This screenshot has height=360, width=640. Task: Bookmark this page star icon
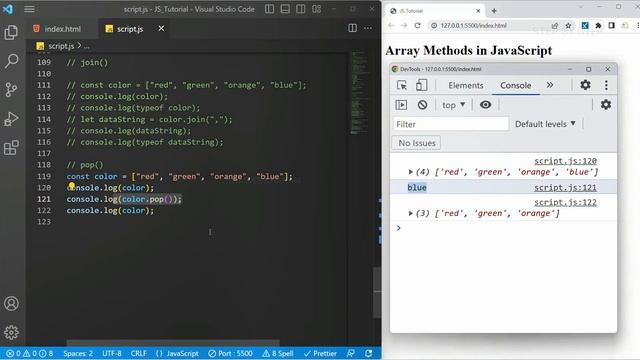568,26
